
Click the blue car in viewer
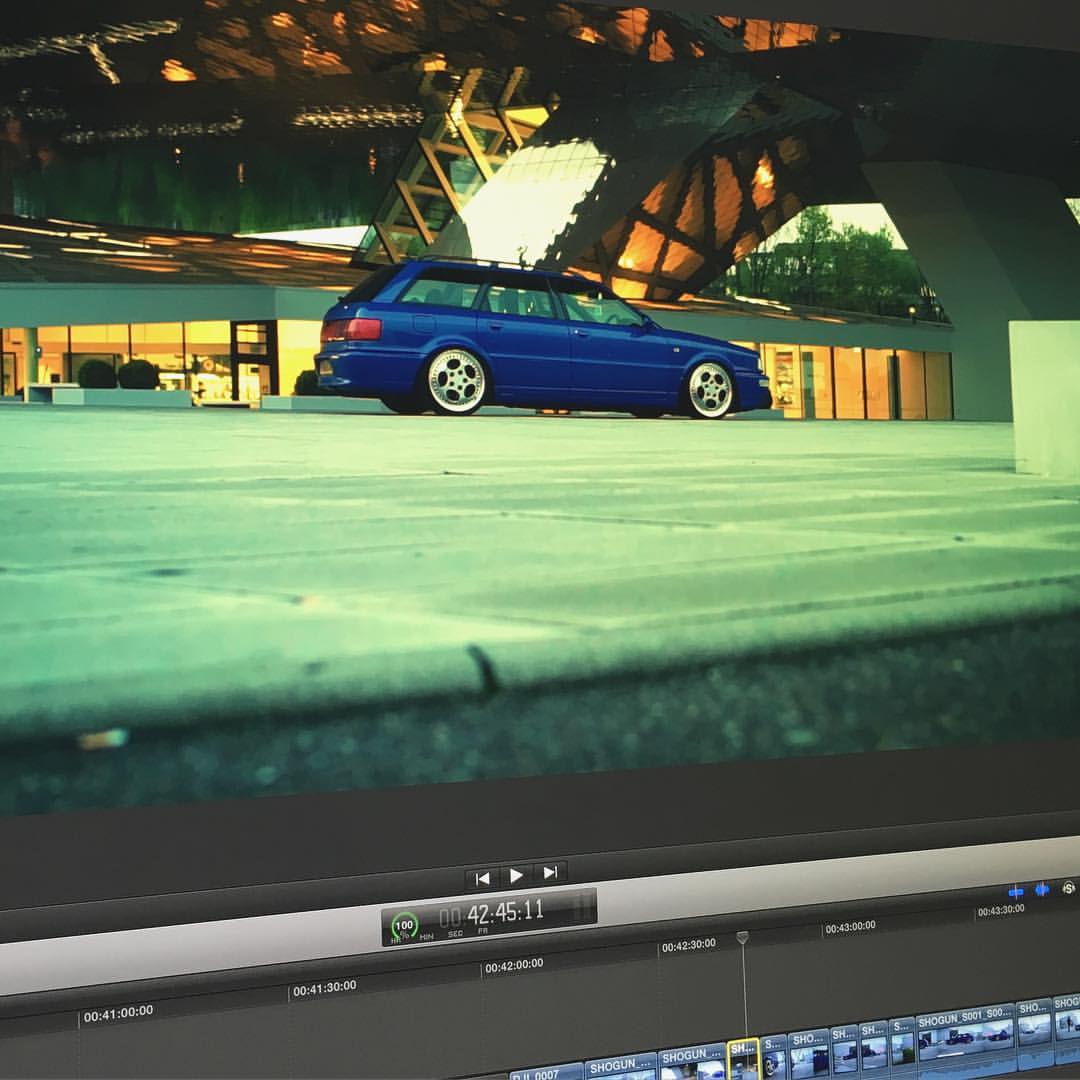tap(542, 340)
